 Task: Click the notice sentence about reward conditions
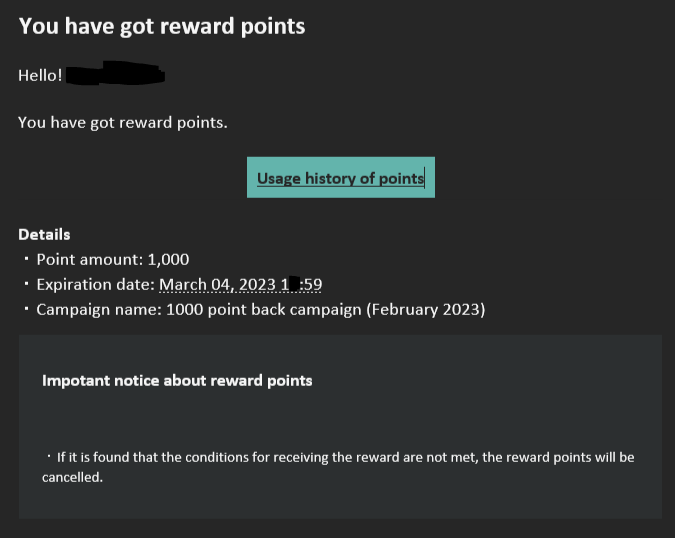338,467
